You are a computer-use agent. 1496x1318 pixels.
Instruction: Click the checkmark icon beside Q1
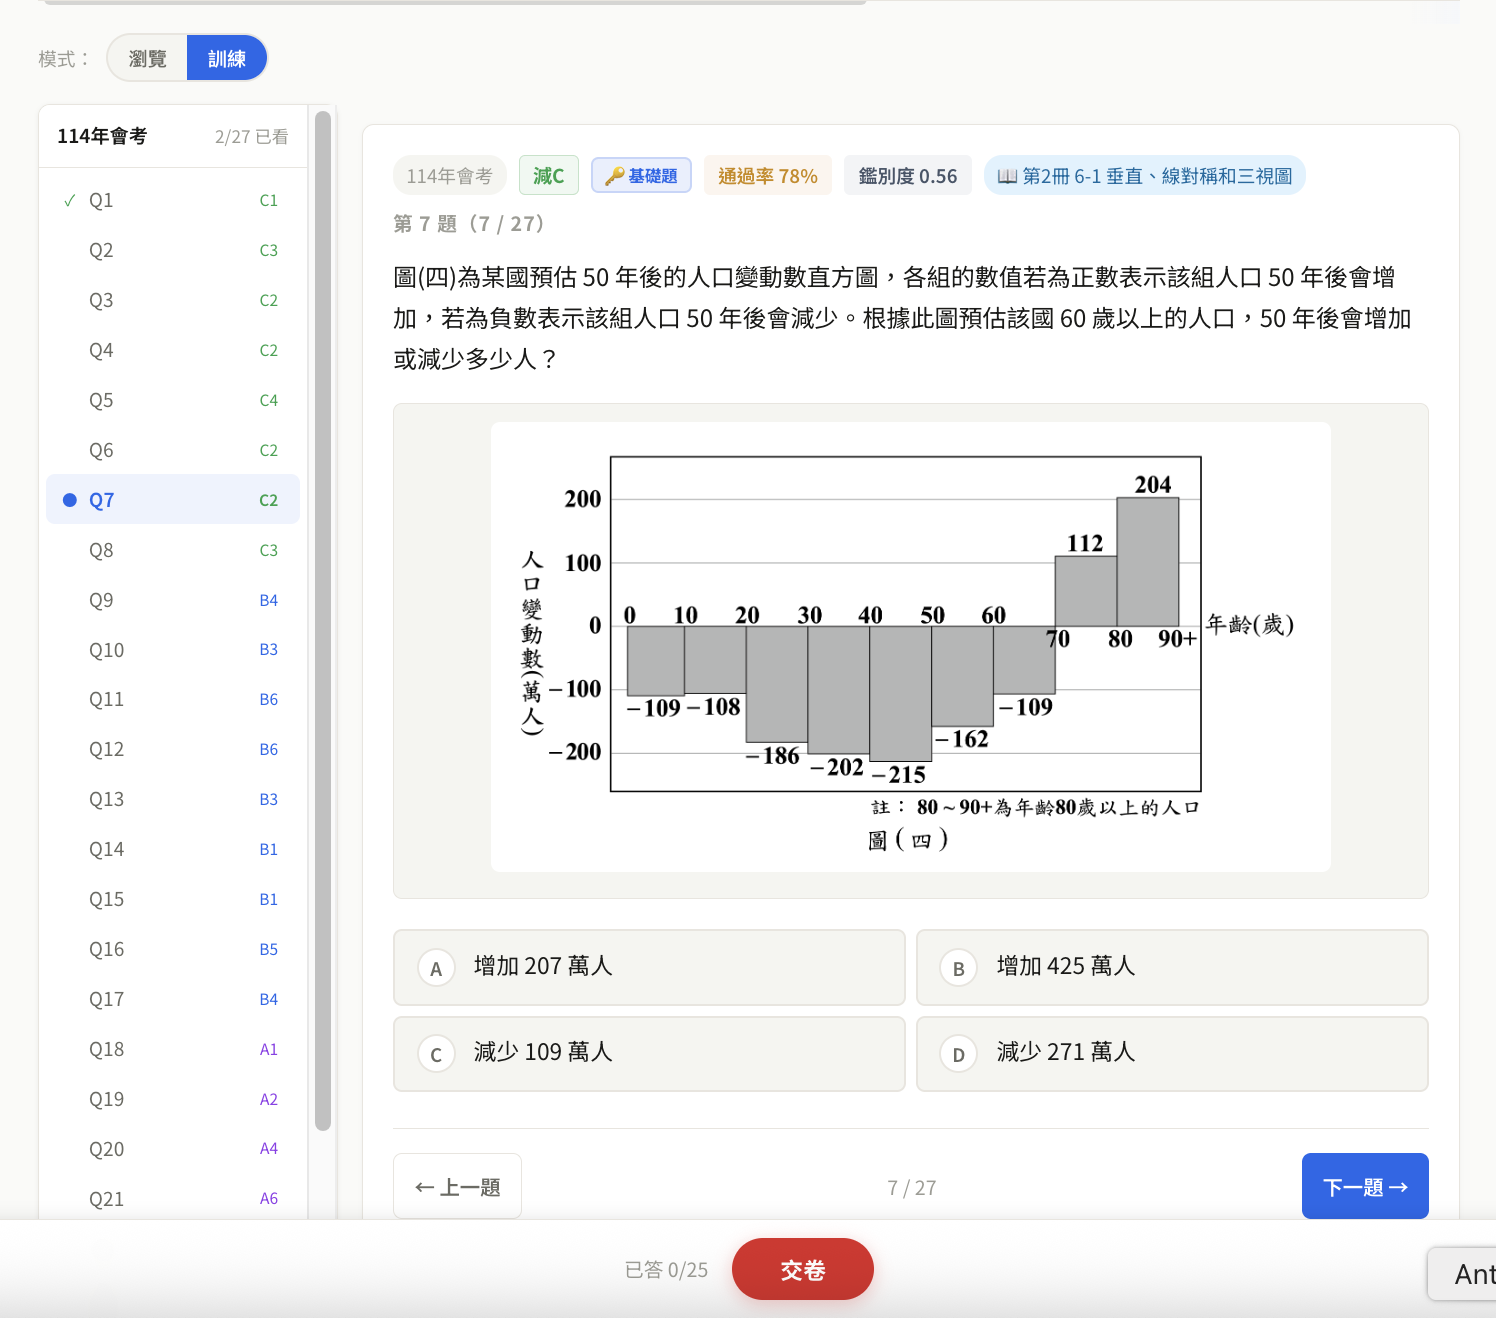pos(68,200)
